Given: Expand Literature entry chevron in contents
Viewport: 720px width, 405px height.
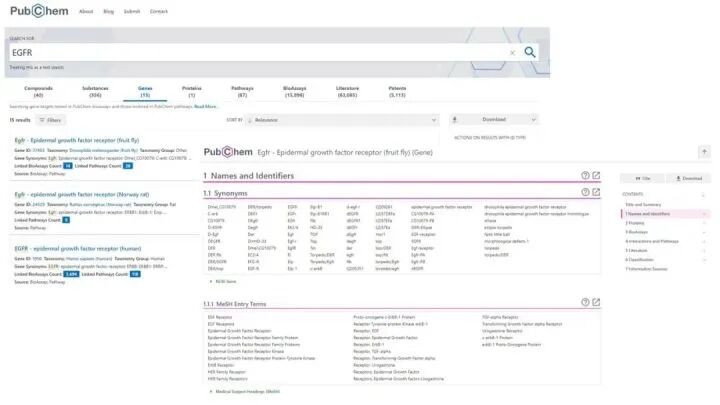Looking at the screenshot, I should (704, 251).
